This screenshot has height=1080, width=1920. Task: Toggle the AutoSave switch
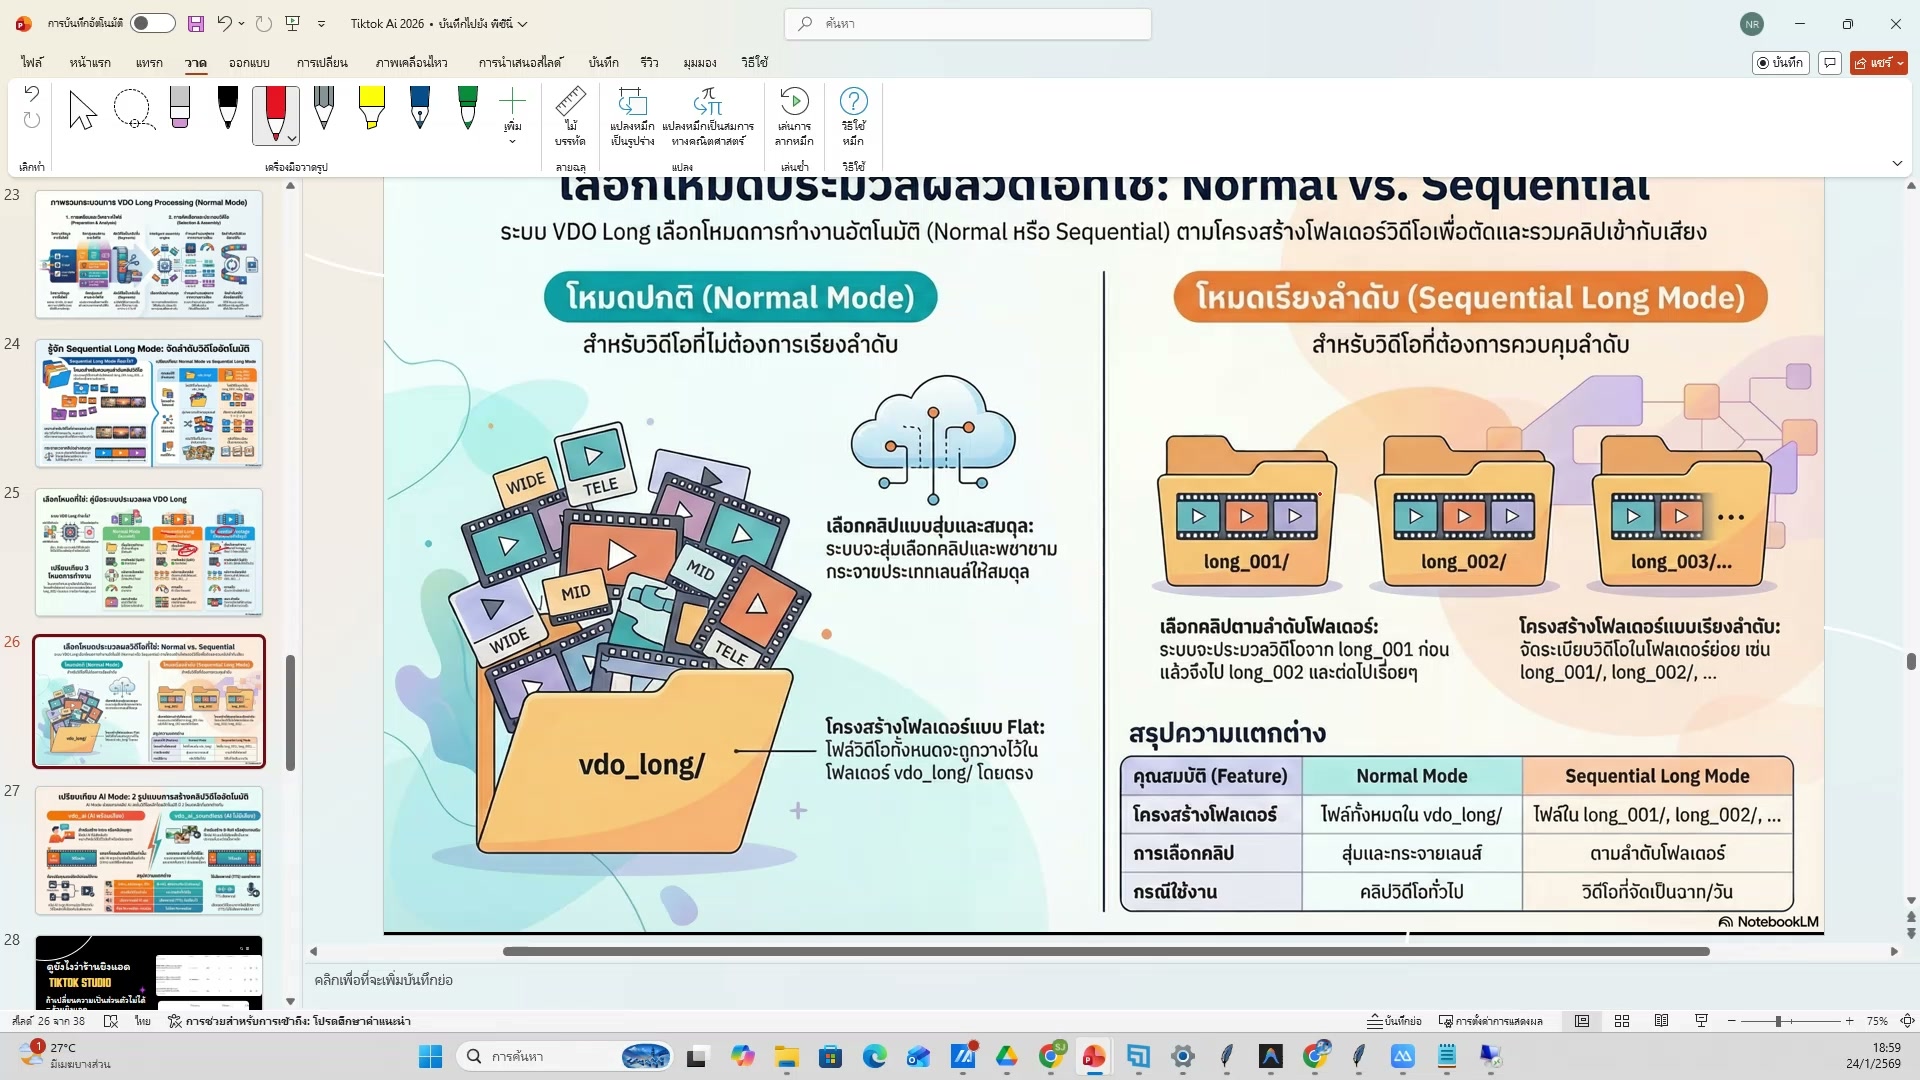point(152,23)
